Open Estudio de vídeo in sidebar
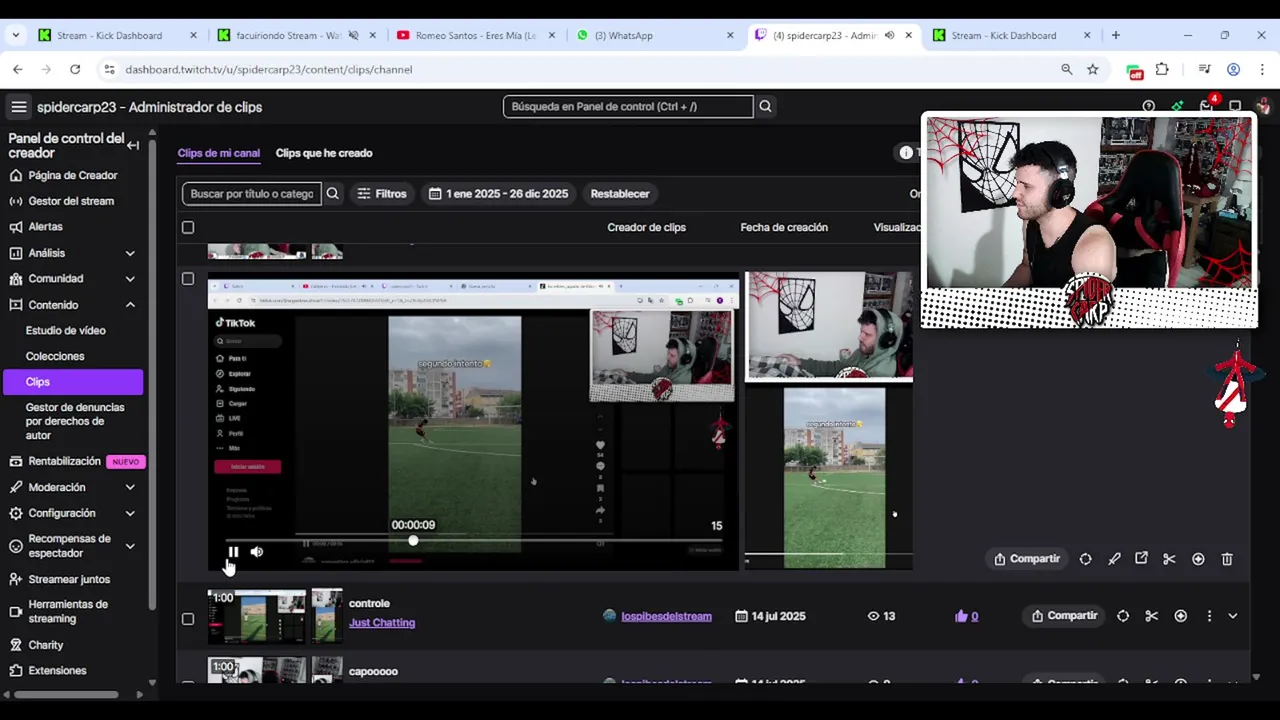The image size is (1280, 720). pos(65,330)
